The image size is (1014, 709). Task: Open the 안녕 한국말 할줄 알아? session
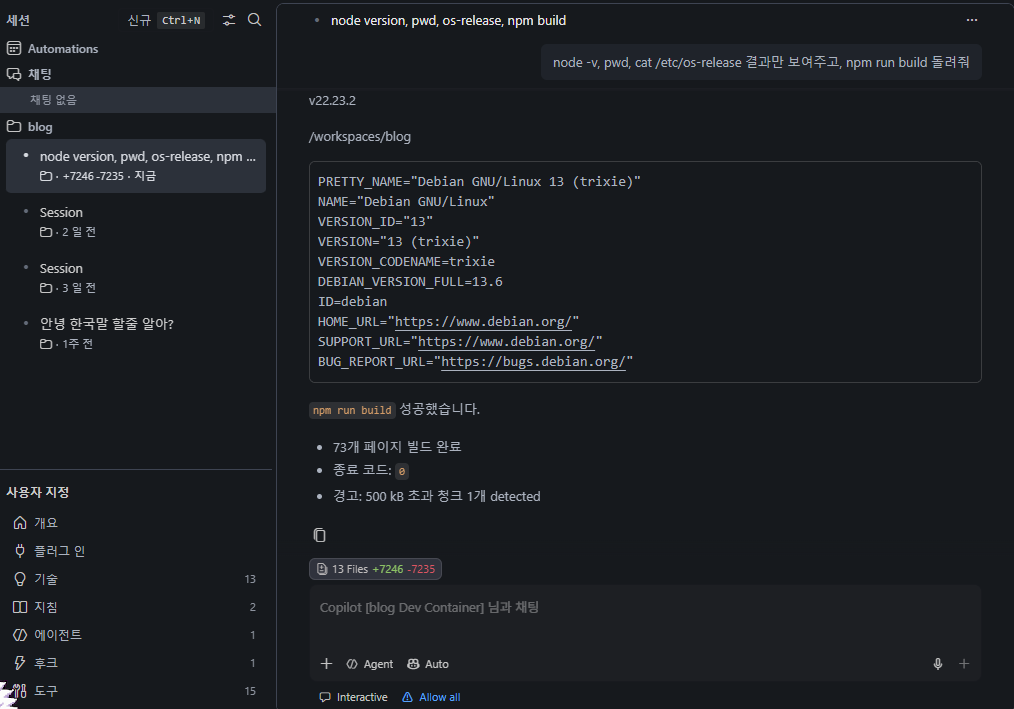[x=136, y=333]
